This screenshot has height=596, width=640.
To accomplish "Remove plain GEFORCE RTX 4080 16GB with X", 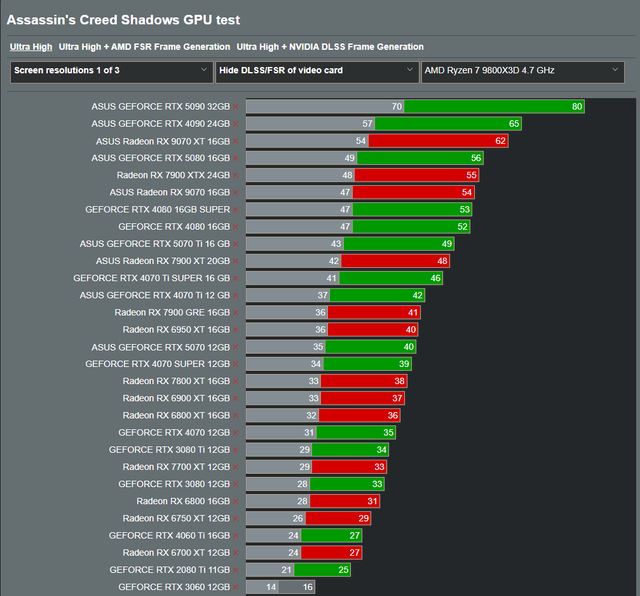I will pyautogui.click(x=236, y=227).
